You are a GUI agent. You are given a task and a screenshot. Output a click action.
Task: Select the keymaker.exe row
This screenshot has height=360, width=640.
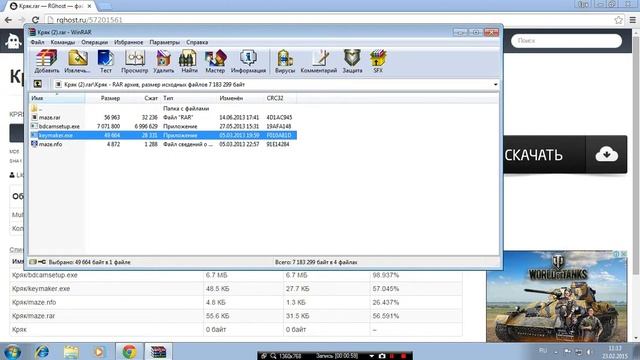click(x=163, y=136)
